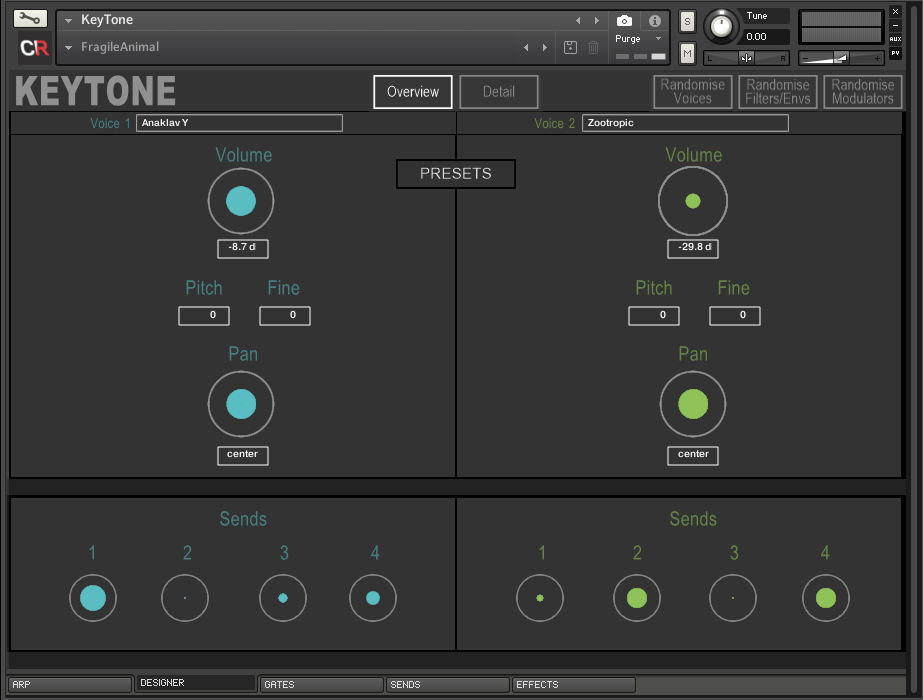Solo the KeyTone instrument with the S button
Image resolution: width=923 pixels, height=700 pixels.
(x=686, y=21)
